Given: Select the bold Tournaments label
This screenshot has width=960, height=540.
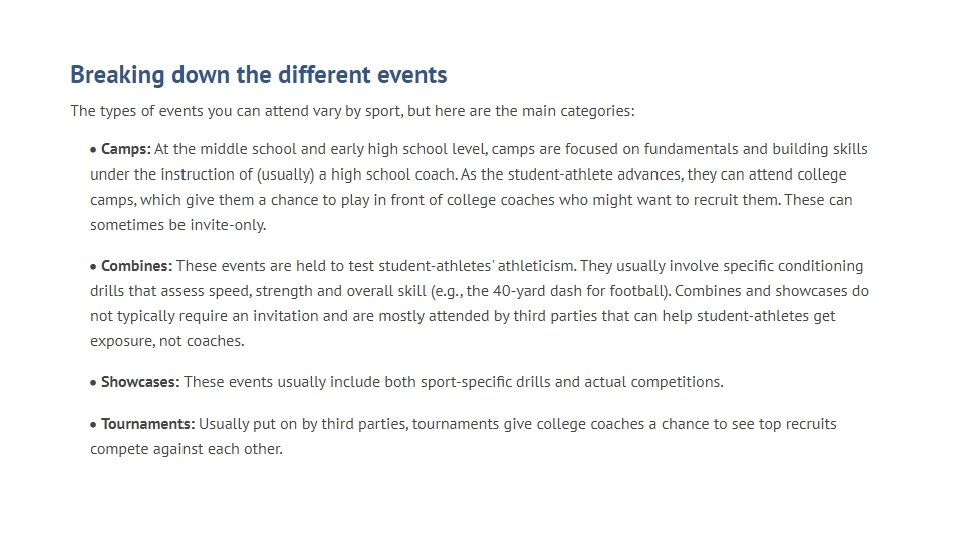Looking at the screenshot, I should 148,424.
